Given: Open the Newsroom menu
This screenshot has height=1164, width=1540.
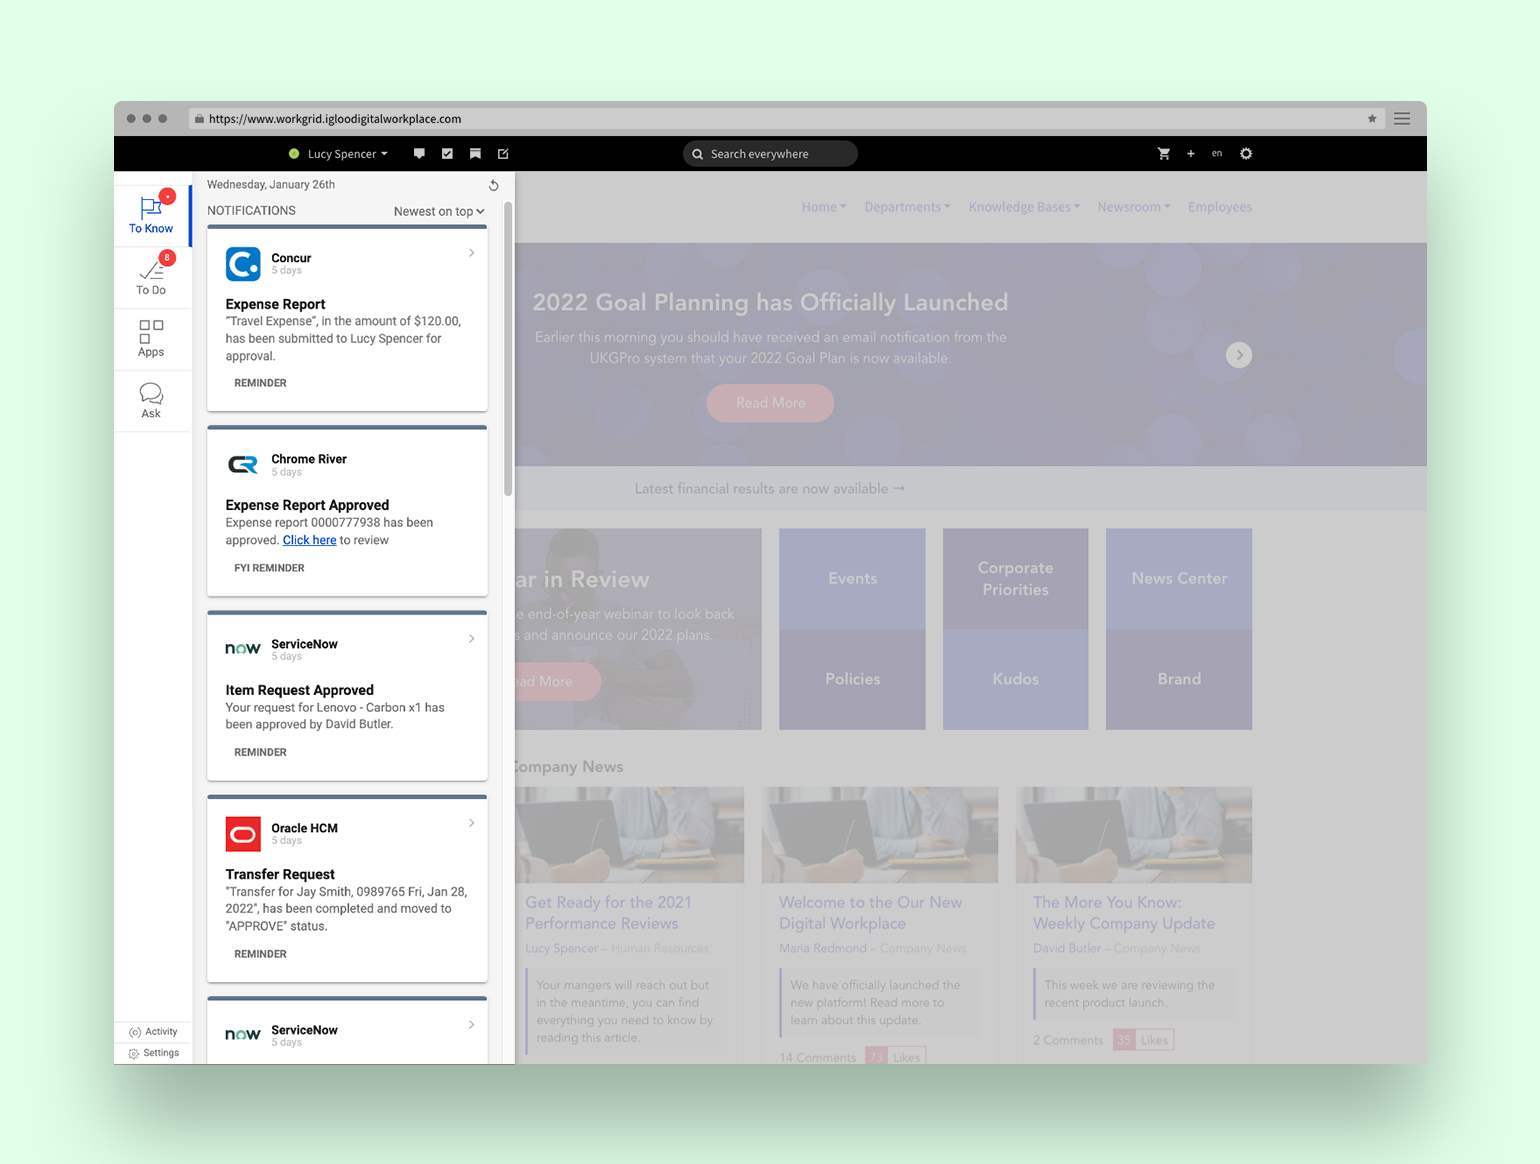Looking at the screenshot, I should pos(1132,207).
